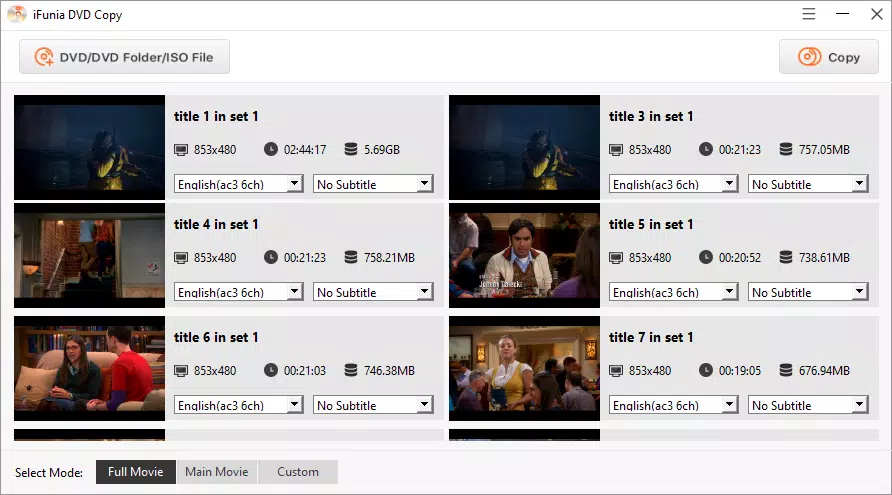The width and height of the screenshot is (892, 495).
Task: Click thumbnail of title 1 in set 1
Action: [89, 147]
